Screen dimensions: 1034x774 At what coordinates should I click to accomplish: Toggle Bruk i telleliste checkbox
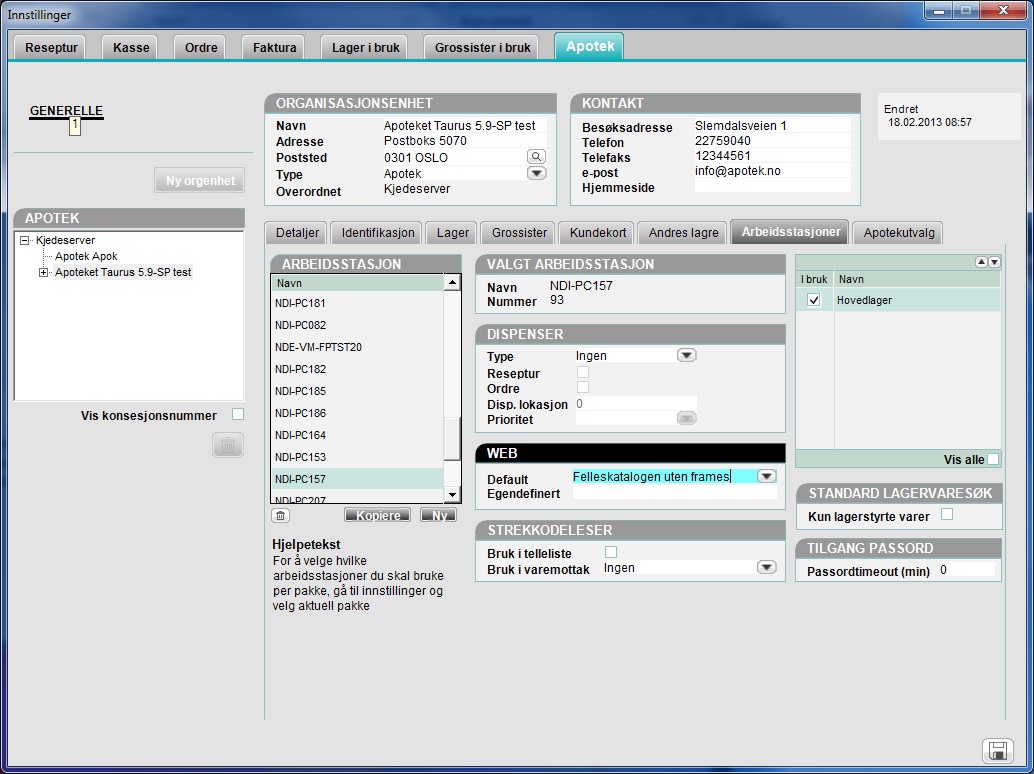(x=611, y=552)
